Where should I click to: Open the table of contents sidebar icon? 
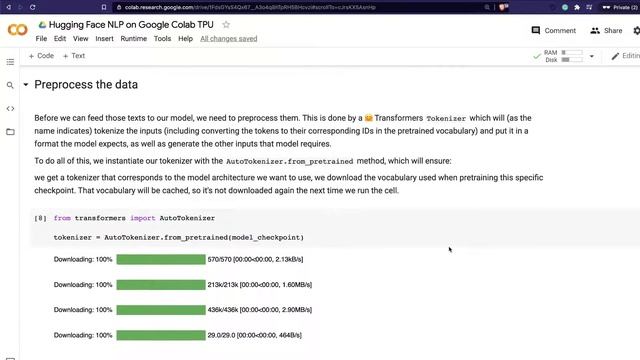coord(10,62)
